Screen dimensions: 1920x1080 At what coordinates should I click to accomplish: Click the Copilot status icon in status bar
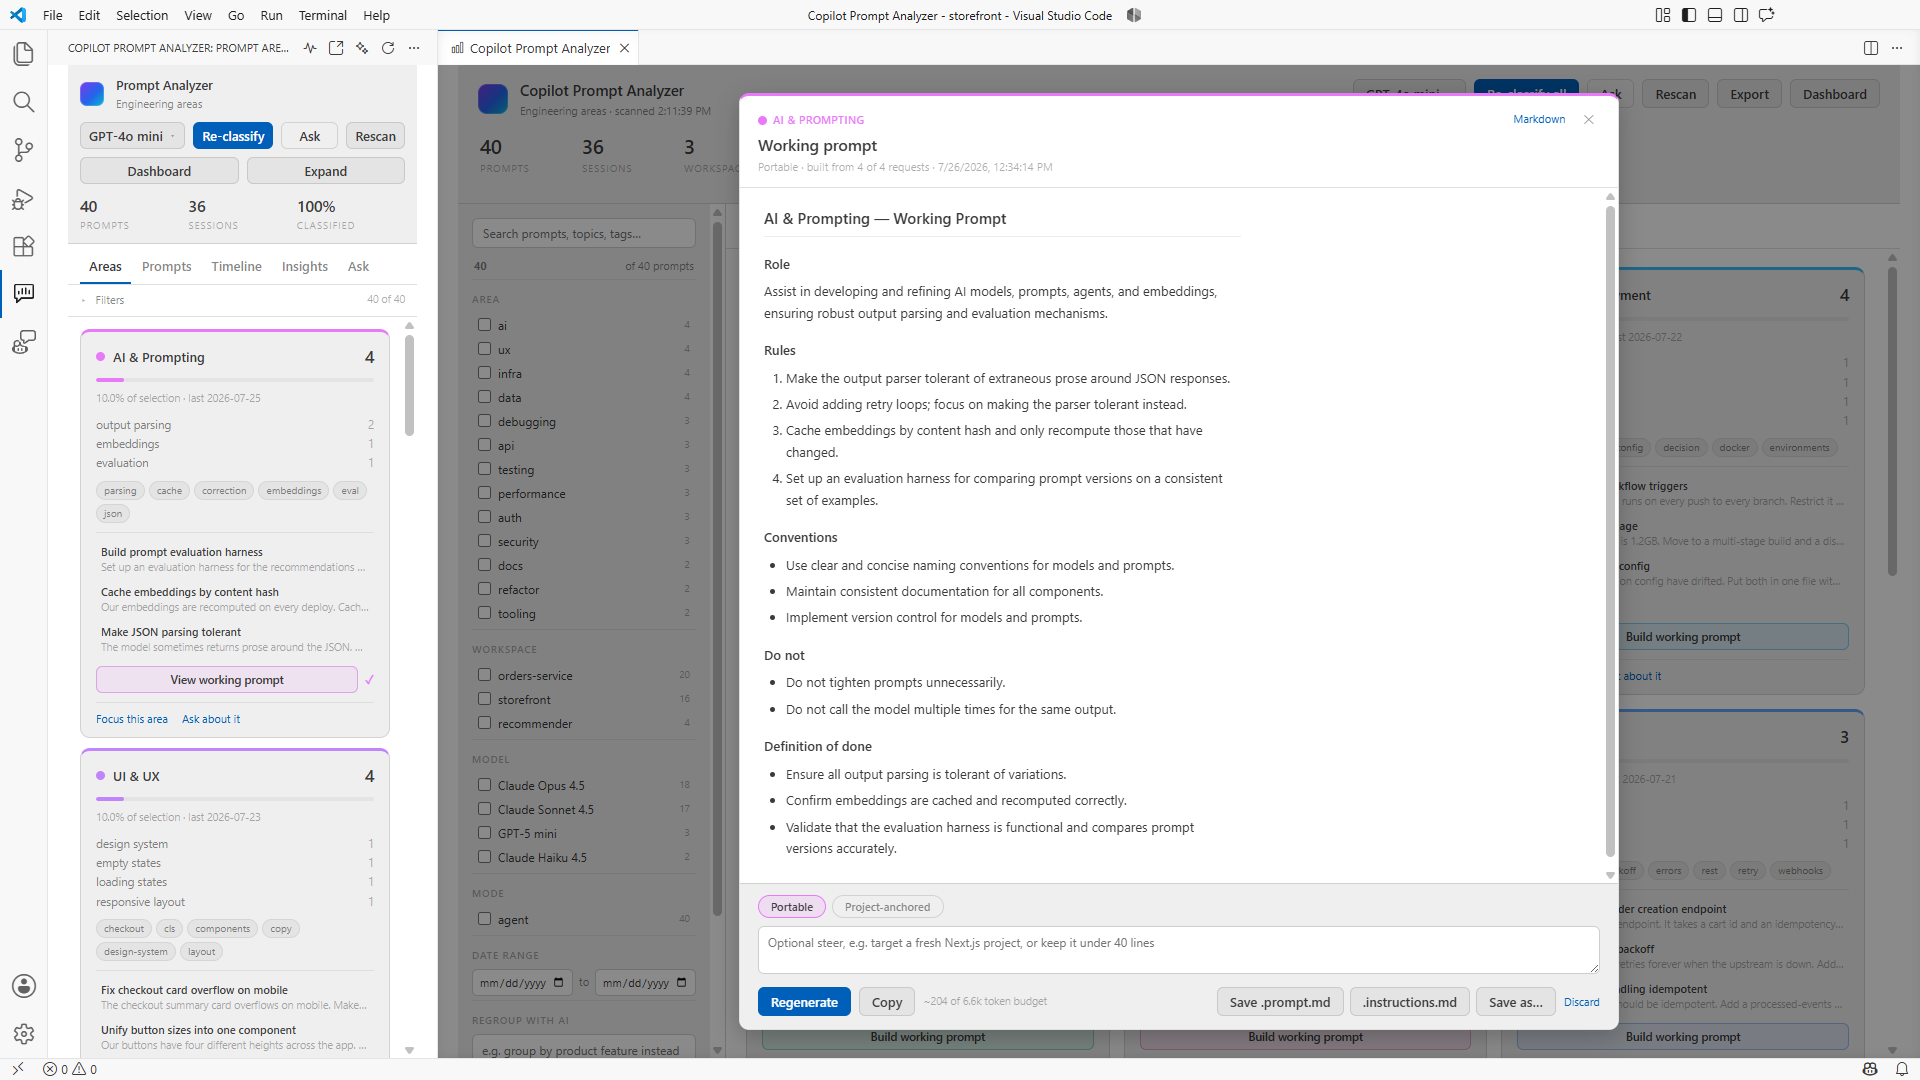[x=1870, y=1069]
